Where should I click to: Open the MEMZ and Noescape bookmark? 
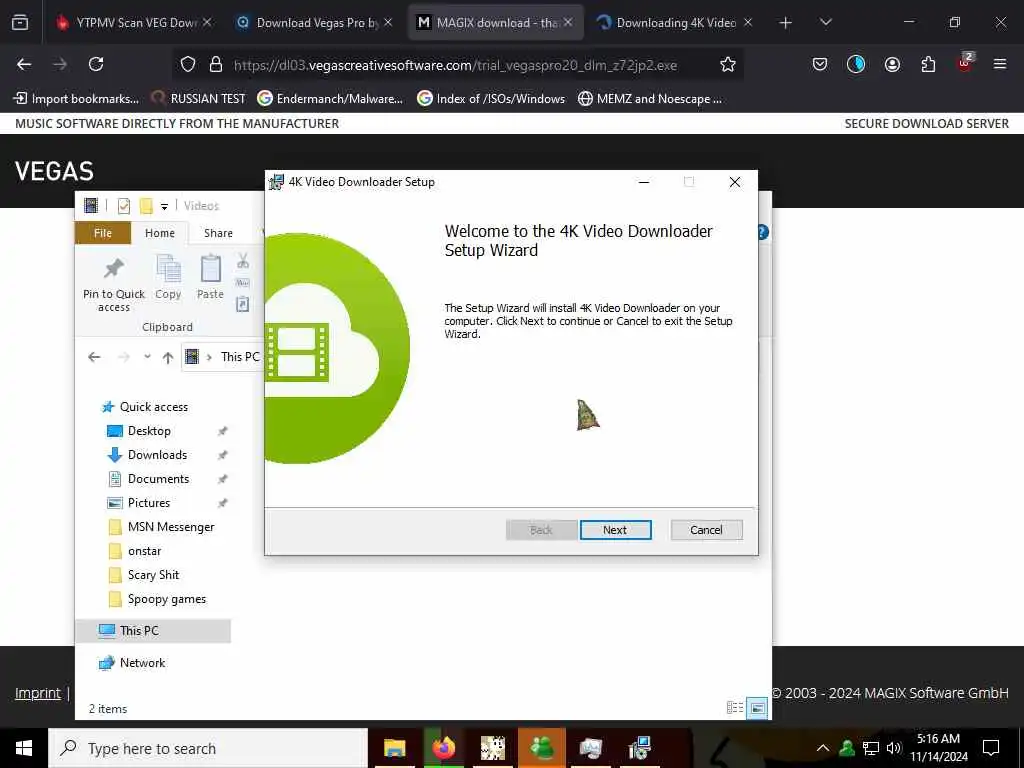650,99
